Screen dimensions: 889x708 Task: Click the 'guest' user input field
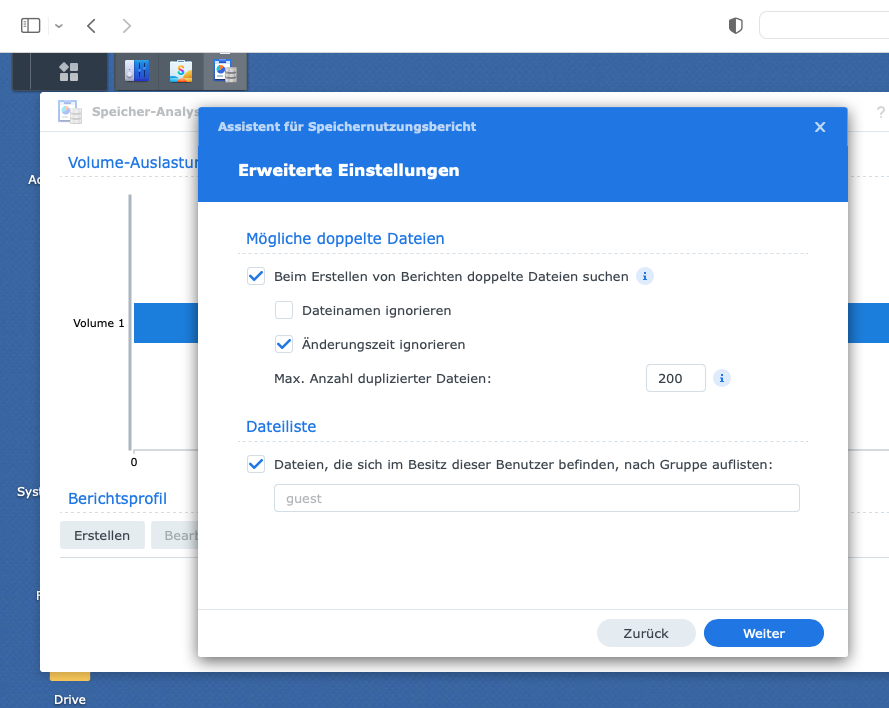point(536,498)
